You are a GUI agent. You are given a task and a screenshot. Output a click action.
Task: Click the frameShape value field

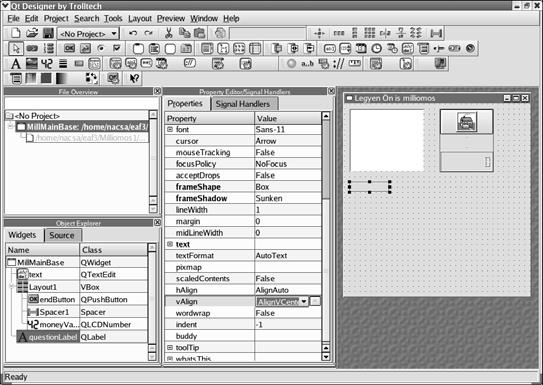pos(288,187)
